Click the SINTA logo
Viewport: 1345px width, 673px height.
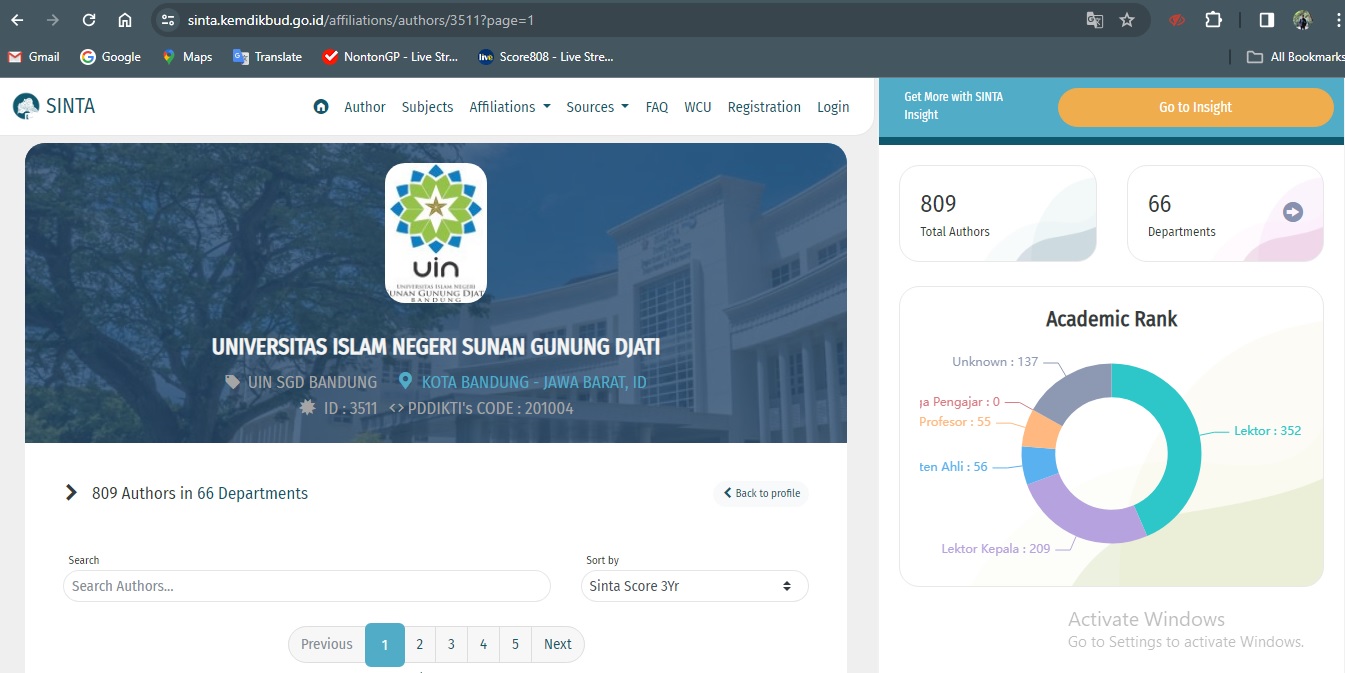(x=54, y=106)
